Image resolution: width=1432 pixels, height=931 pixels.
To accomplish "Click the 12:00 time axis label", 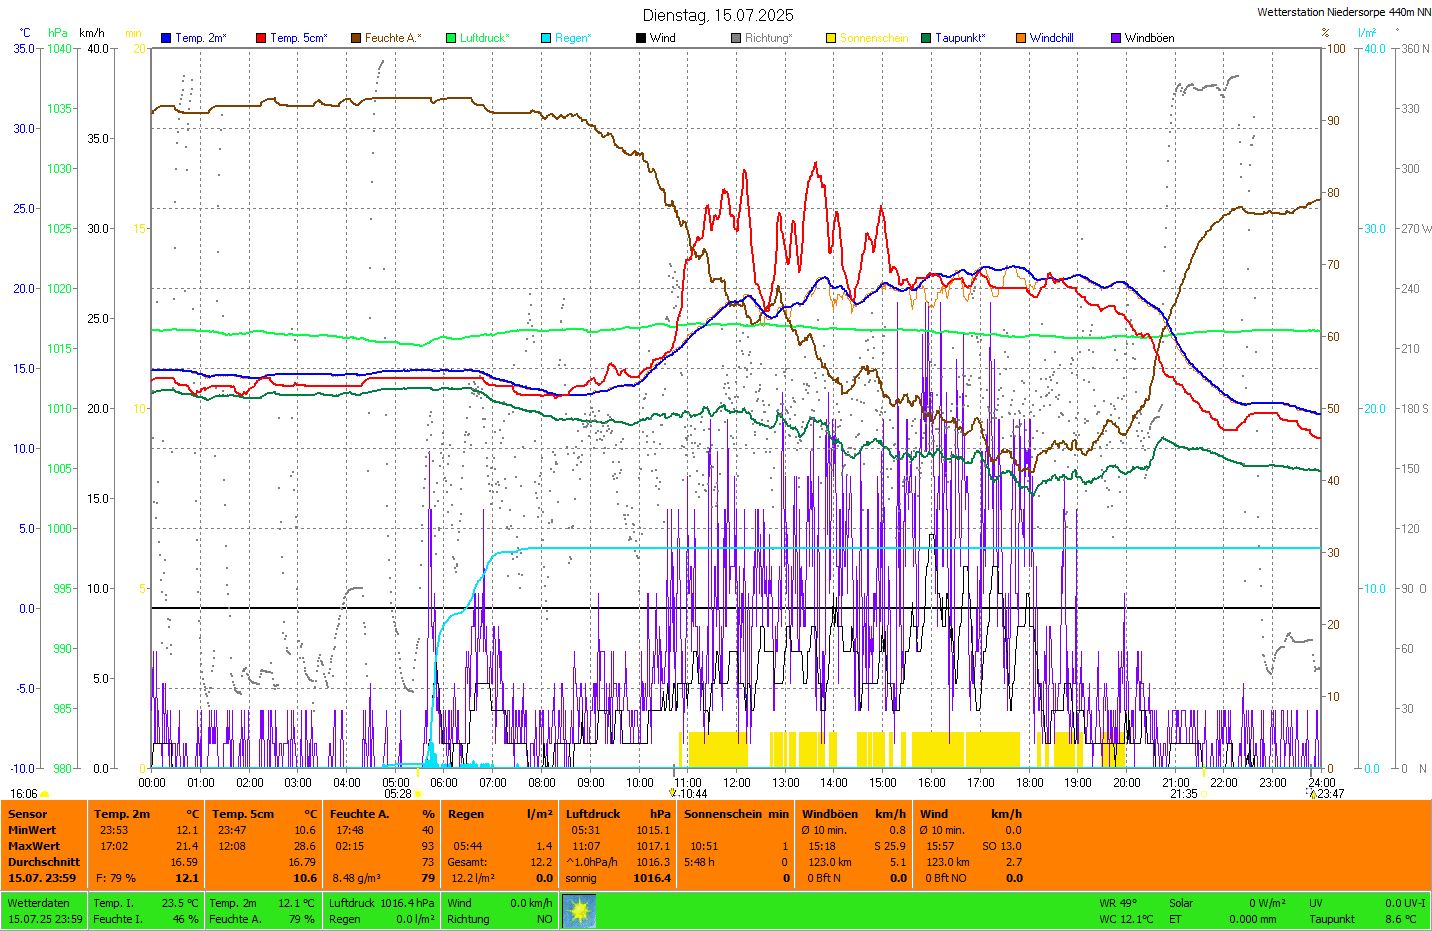I will 737,783.
